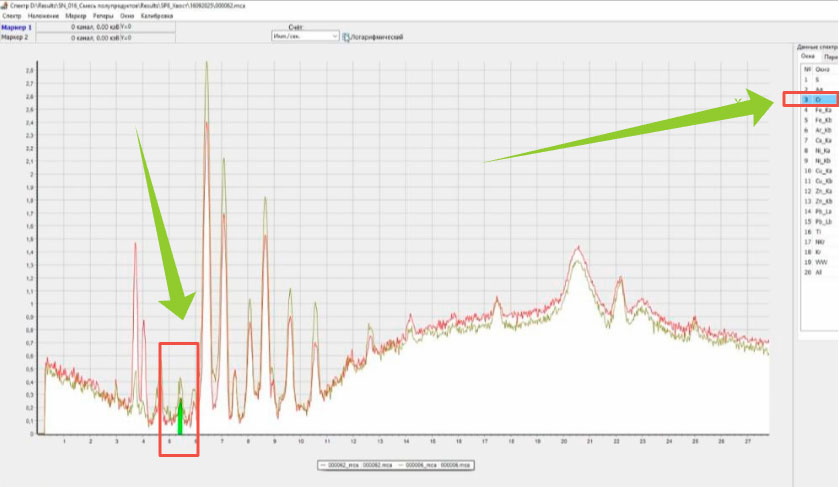Enable the Логарифмический checkbox

point(346,36)
